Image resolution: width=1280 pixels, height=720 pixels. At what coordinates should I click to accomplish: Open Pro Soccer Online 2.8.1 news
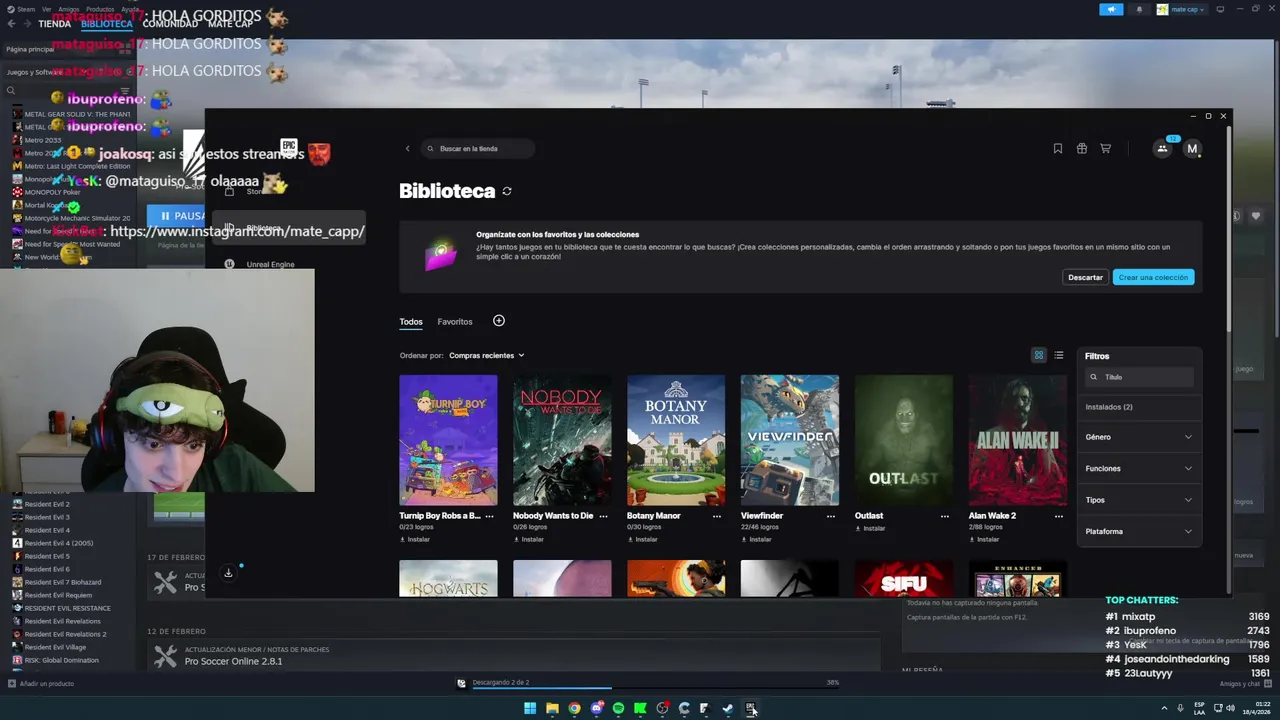[233, 661]
